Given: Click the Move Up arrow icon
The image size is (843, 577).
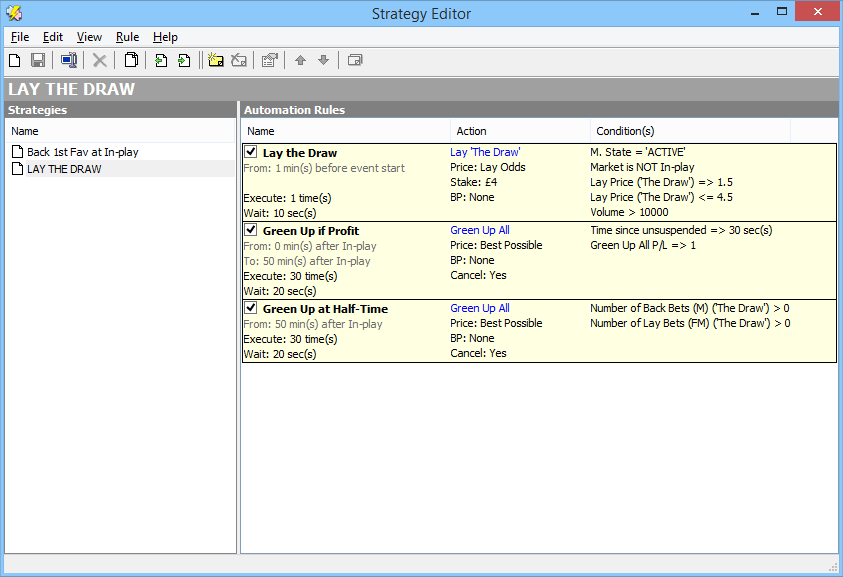Looking at the screenshot, I should (x=300, y=61).
